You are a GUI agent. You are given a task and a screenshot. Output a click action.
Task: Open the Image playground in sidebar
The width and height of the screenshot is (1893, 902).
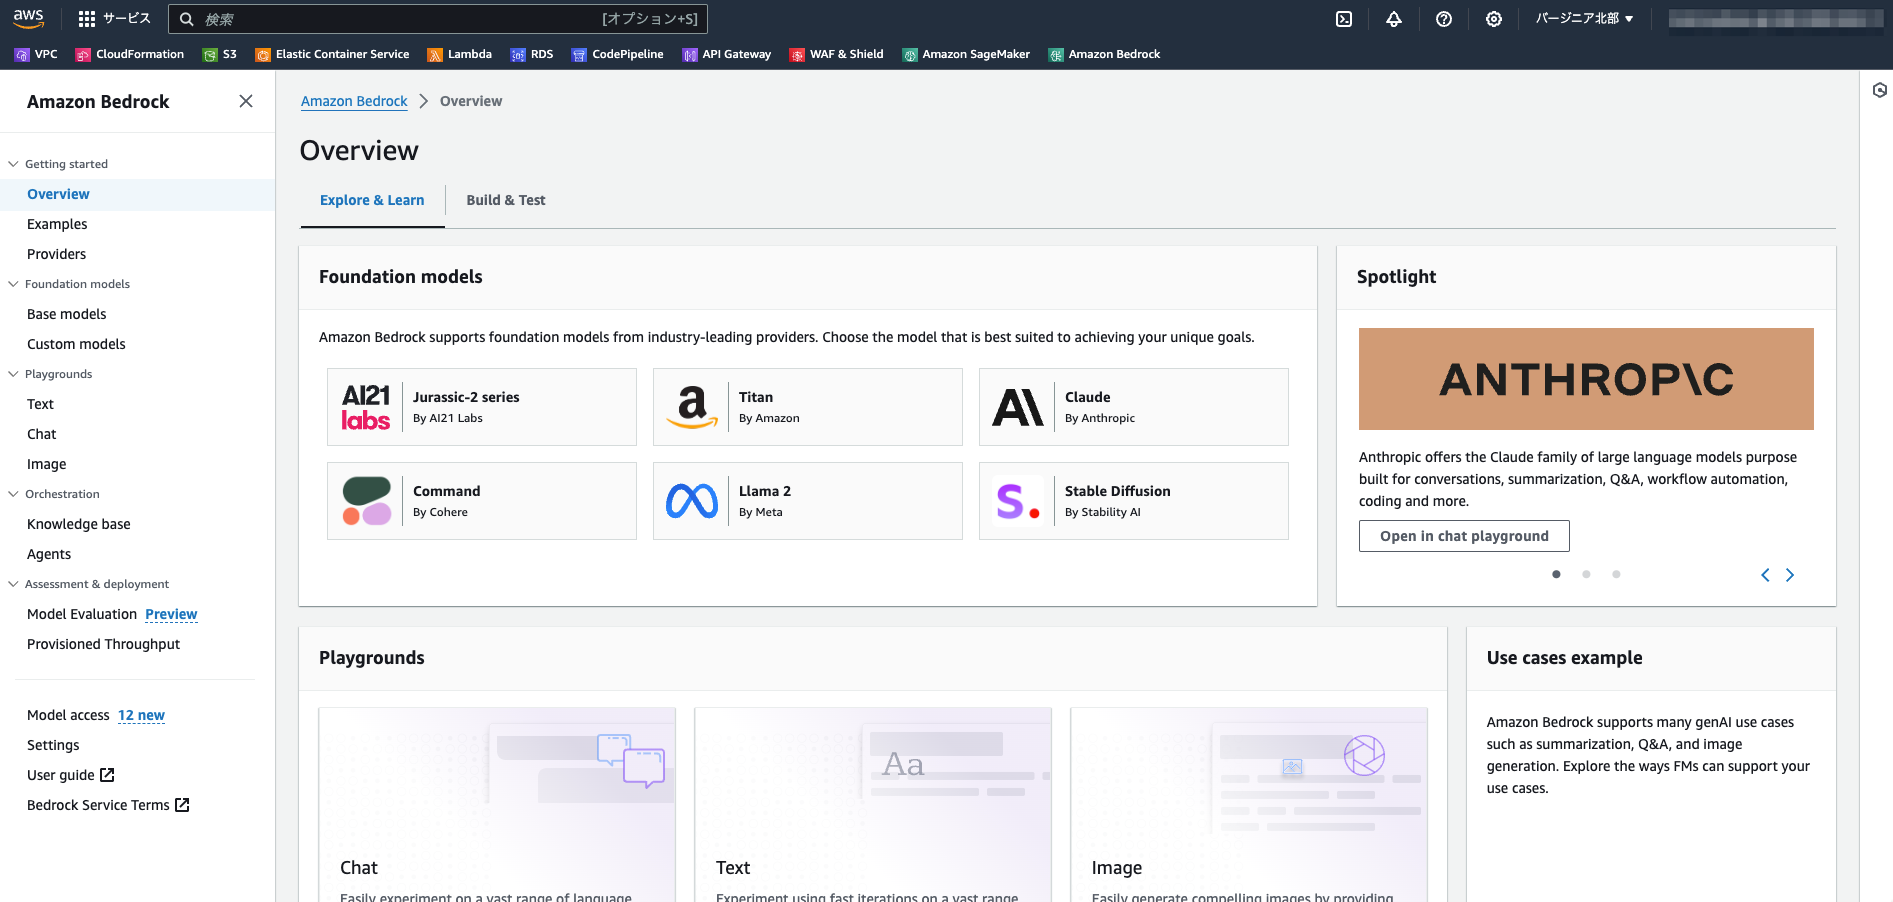coord(47,464)
